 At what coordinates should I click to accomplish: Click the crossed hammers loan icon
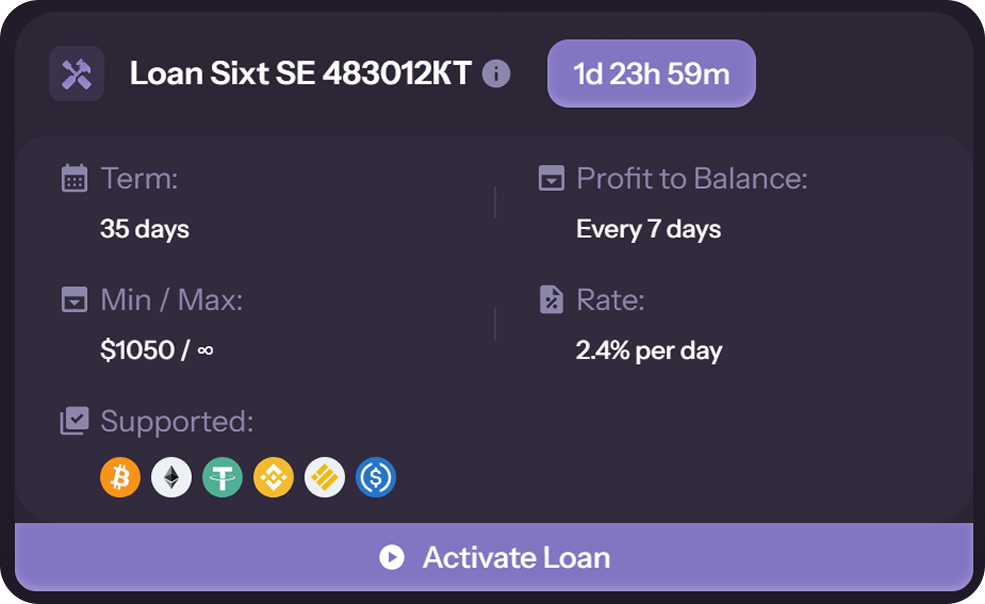pyautogui.click(x=77, y=74)
